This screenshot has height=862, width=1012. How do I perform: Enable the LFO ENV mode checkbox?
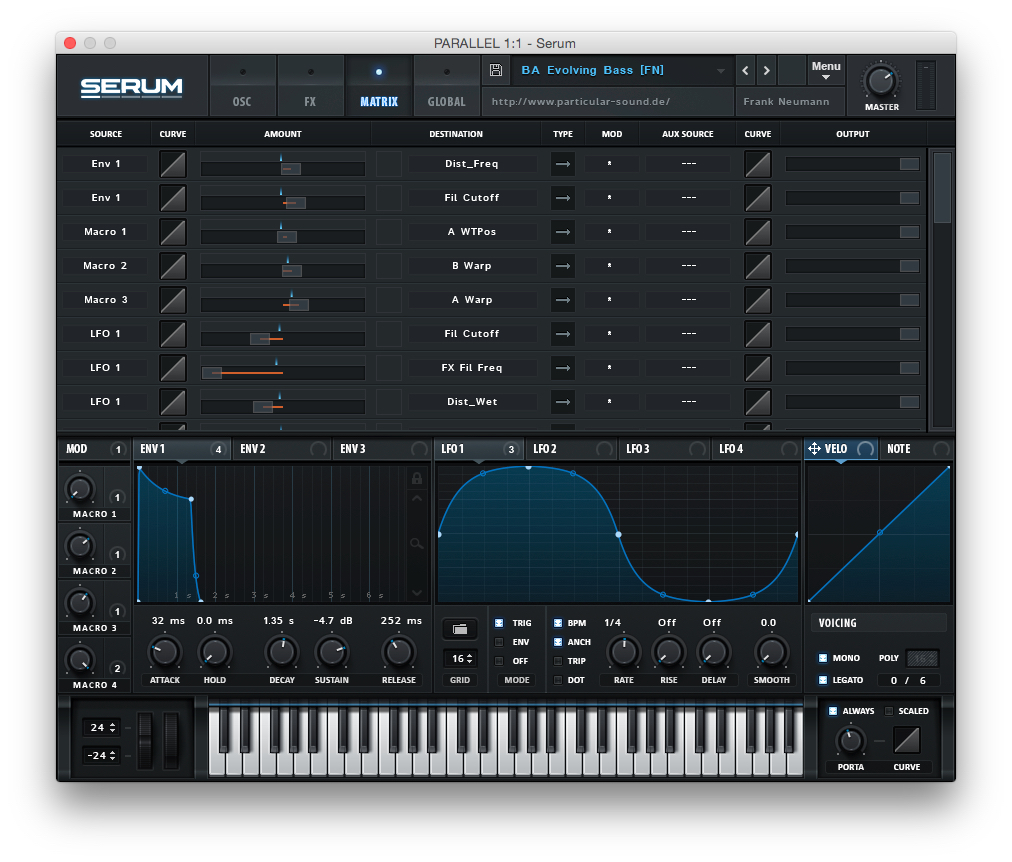(499, 642)
